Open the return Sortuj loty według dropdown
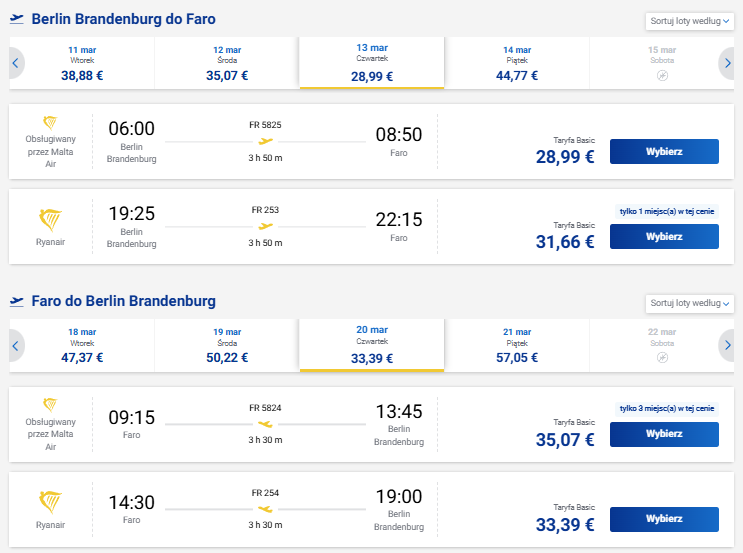 [689, 303]
